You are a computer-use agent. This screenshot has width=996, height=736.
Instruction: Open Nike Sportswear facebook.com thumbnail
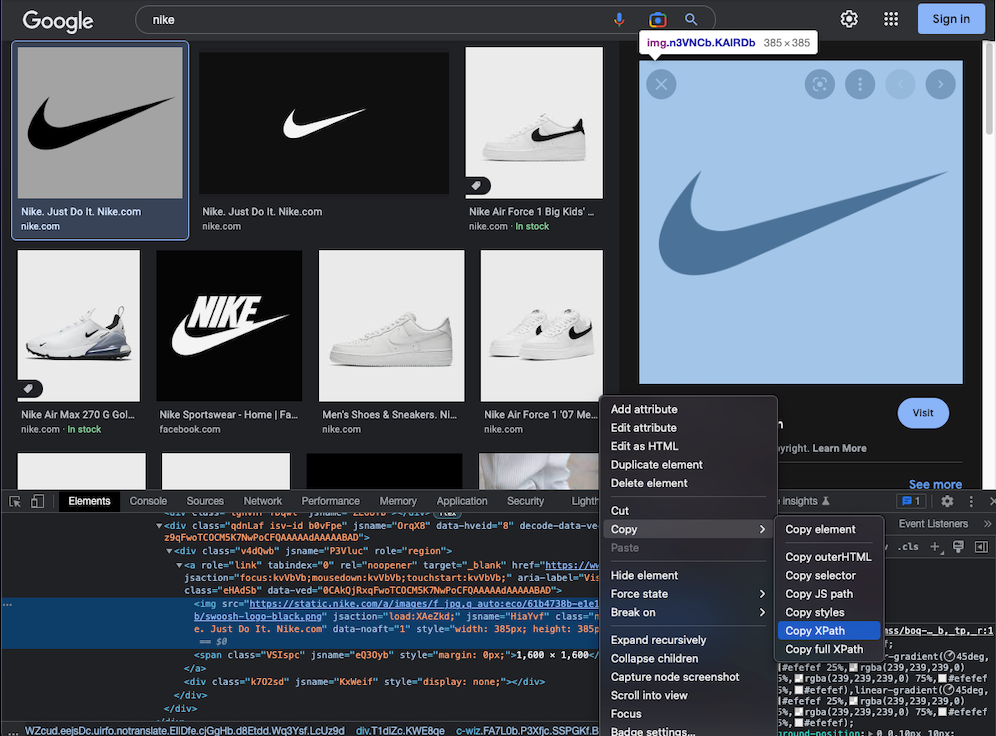click(229, 325)
